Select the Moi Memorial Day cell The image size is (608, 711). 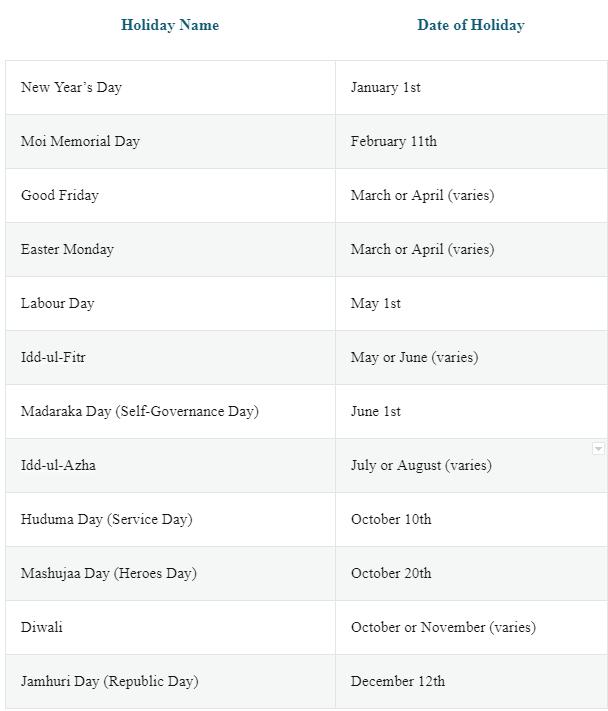[x=80, y=141]
